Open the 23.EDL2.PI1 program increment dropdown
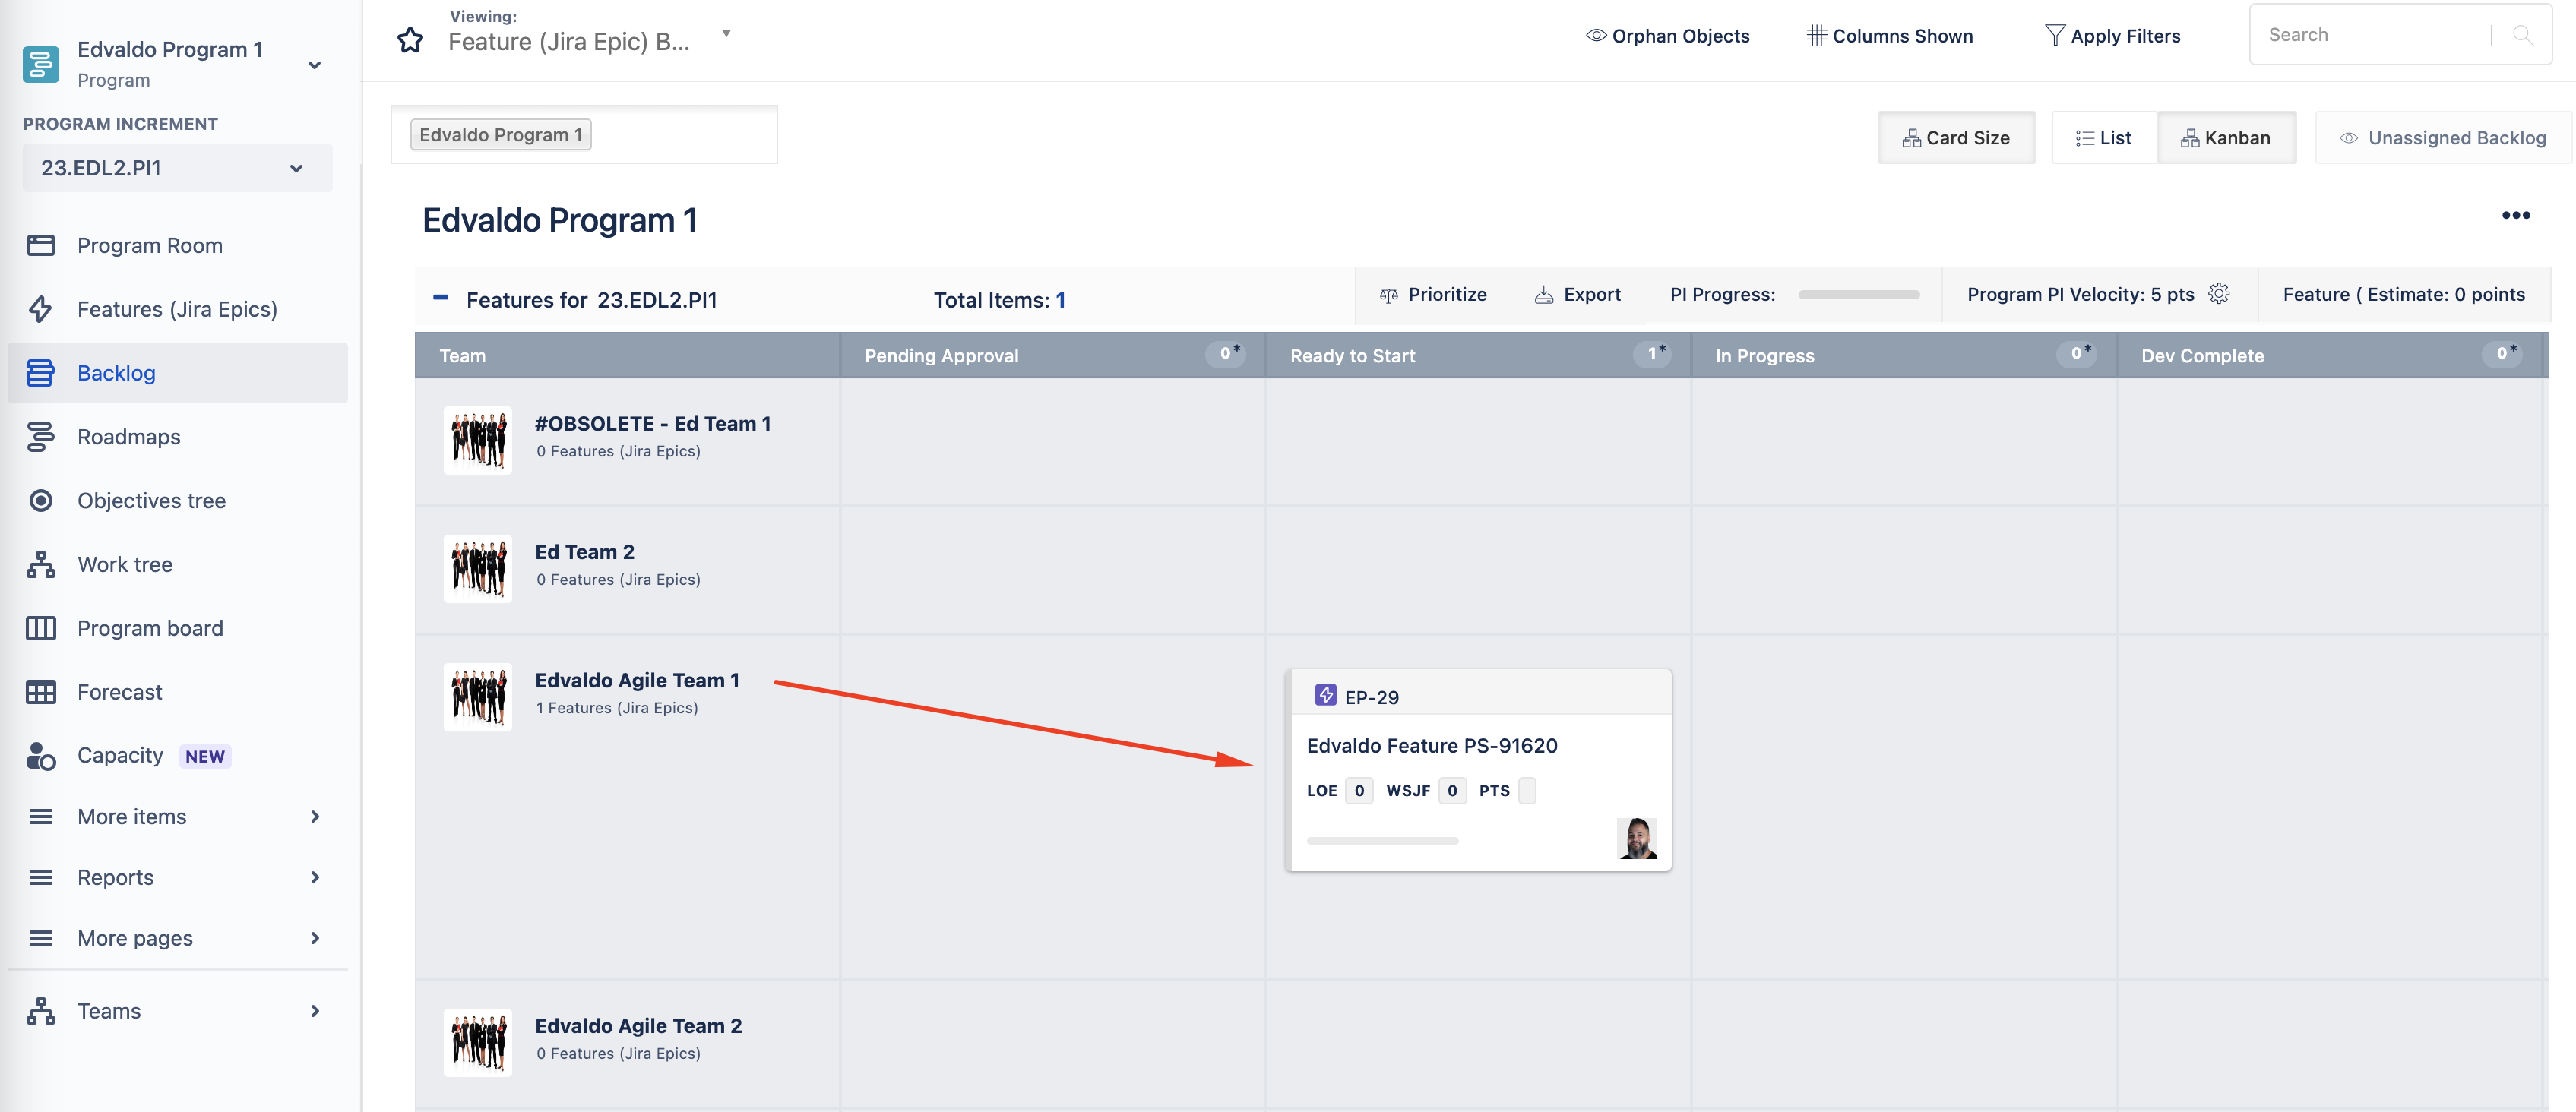The height and width of the screenshot is (1112, 2576). (x=176, y=168)
